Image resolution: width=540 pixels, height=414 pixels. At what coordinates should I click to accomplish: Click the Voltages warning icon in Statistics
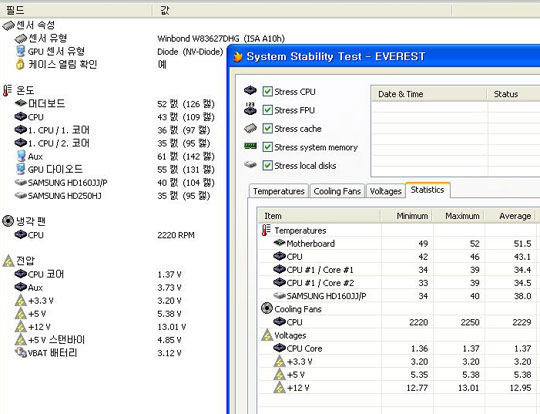point(267,335)
